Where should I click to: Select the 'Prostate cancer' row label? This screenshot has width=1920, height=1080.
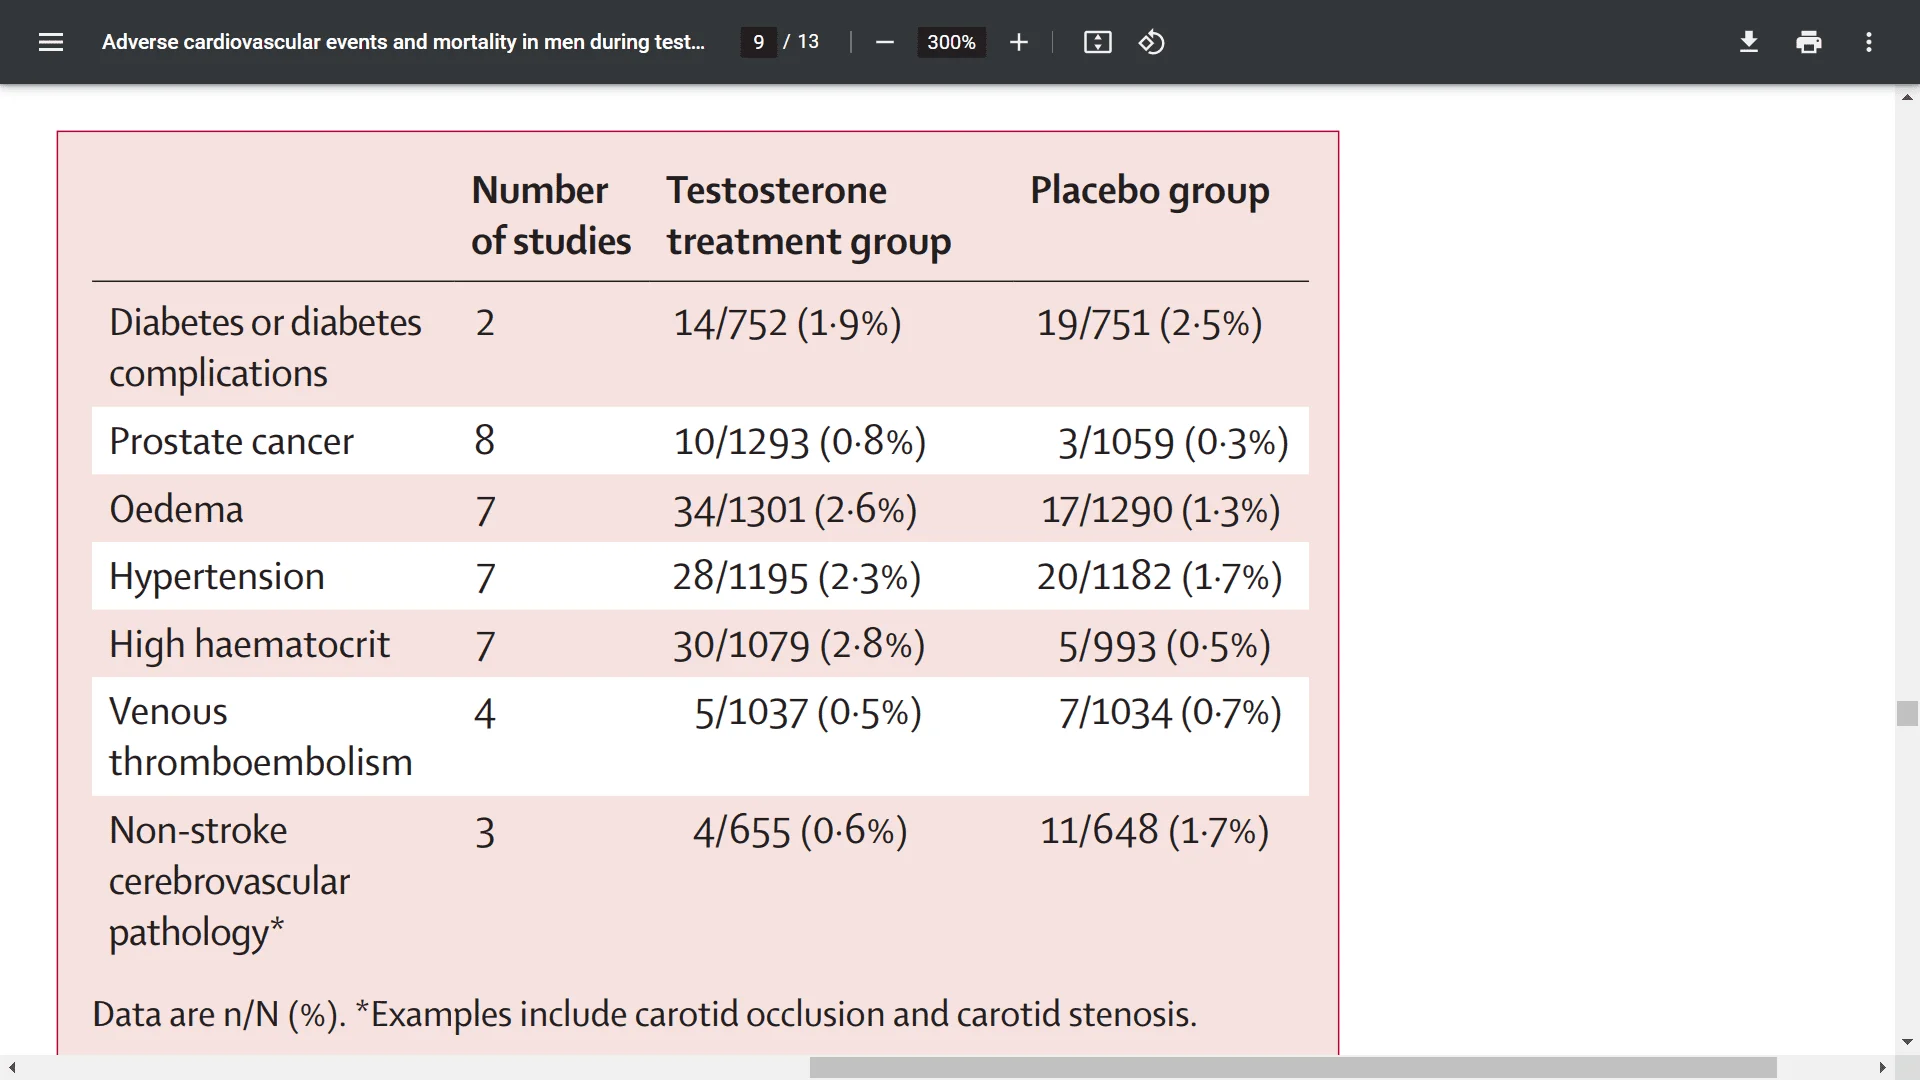[231, 441]
